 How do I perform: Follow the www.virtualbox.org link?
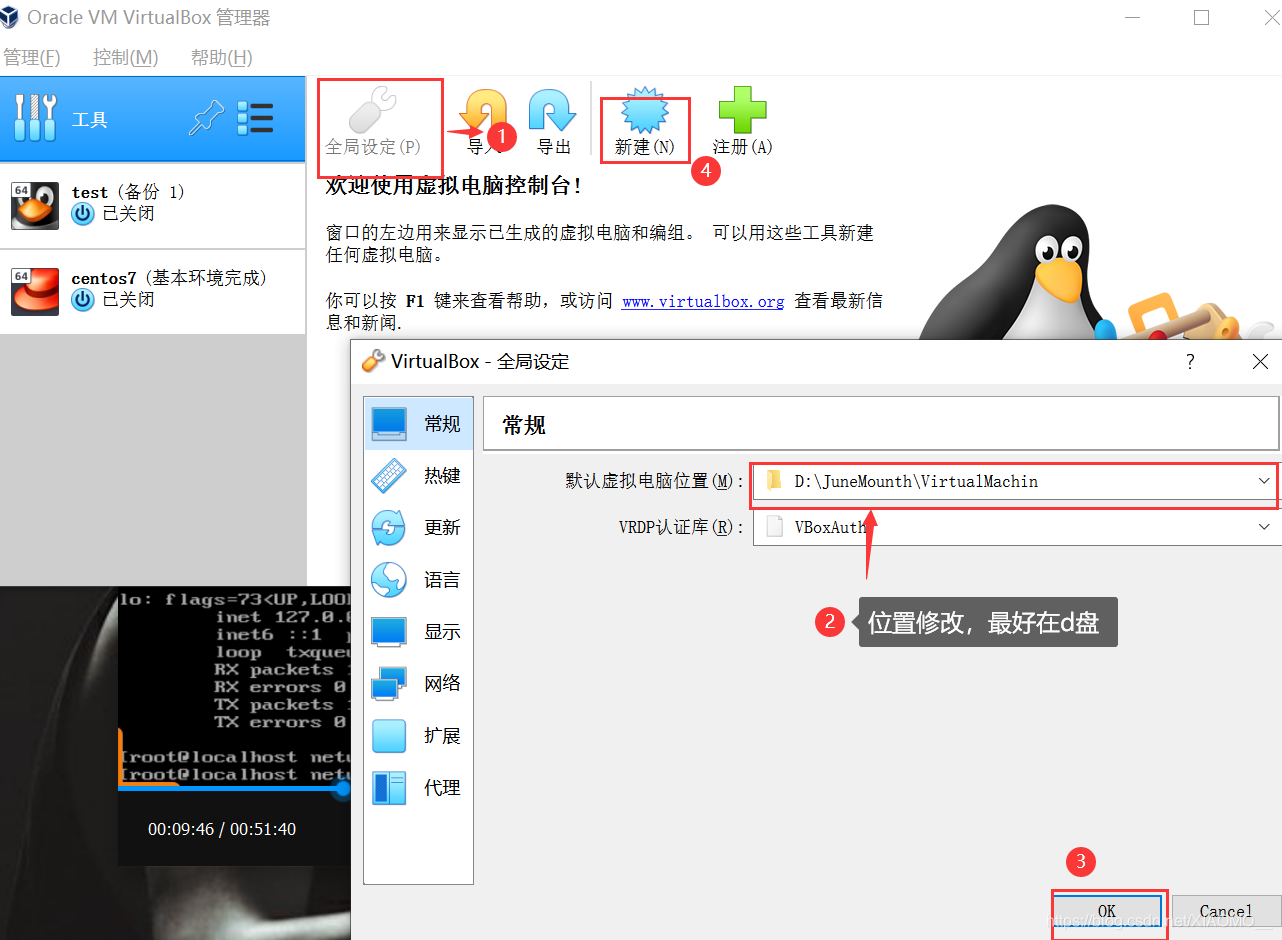click(x=703, y=301)
